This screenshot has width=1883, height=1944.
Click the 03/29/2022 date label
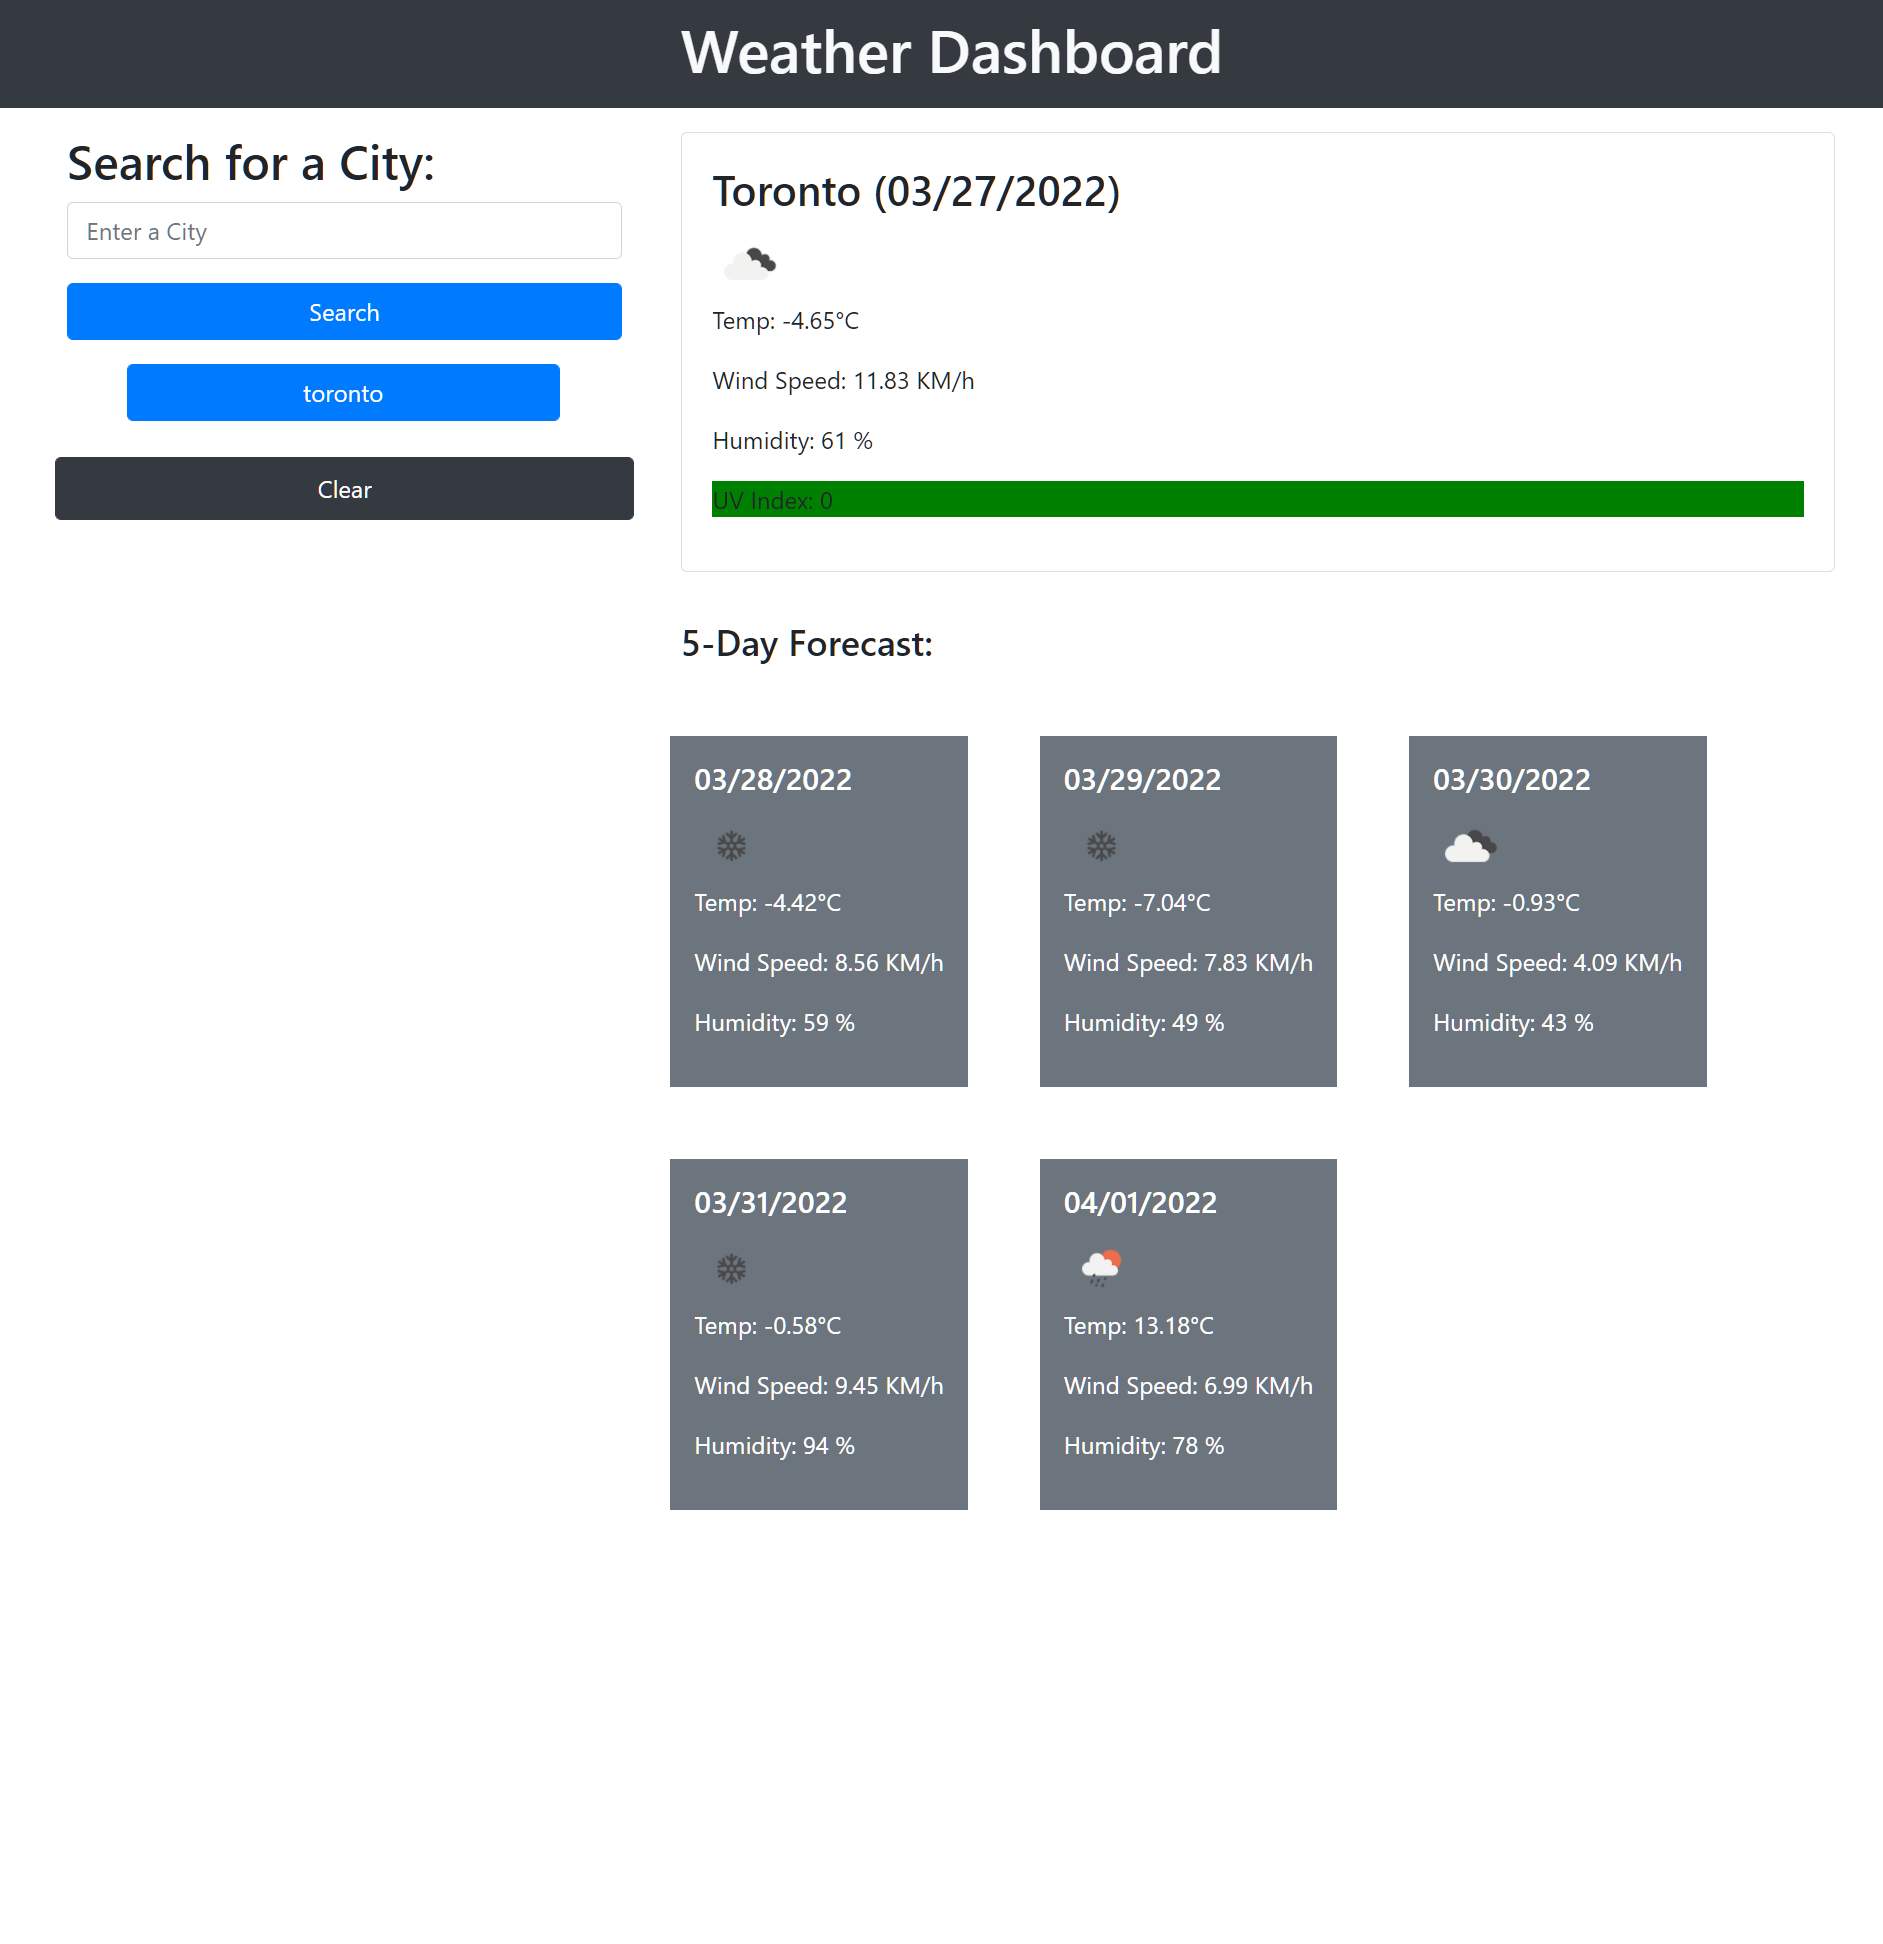click(x=1142, y=780)
